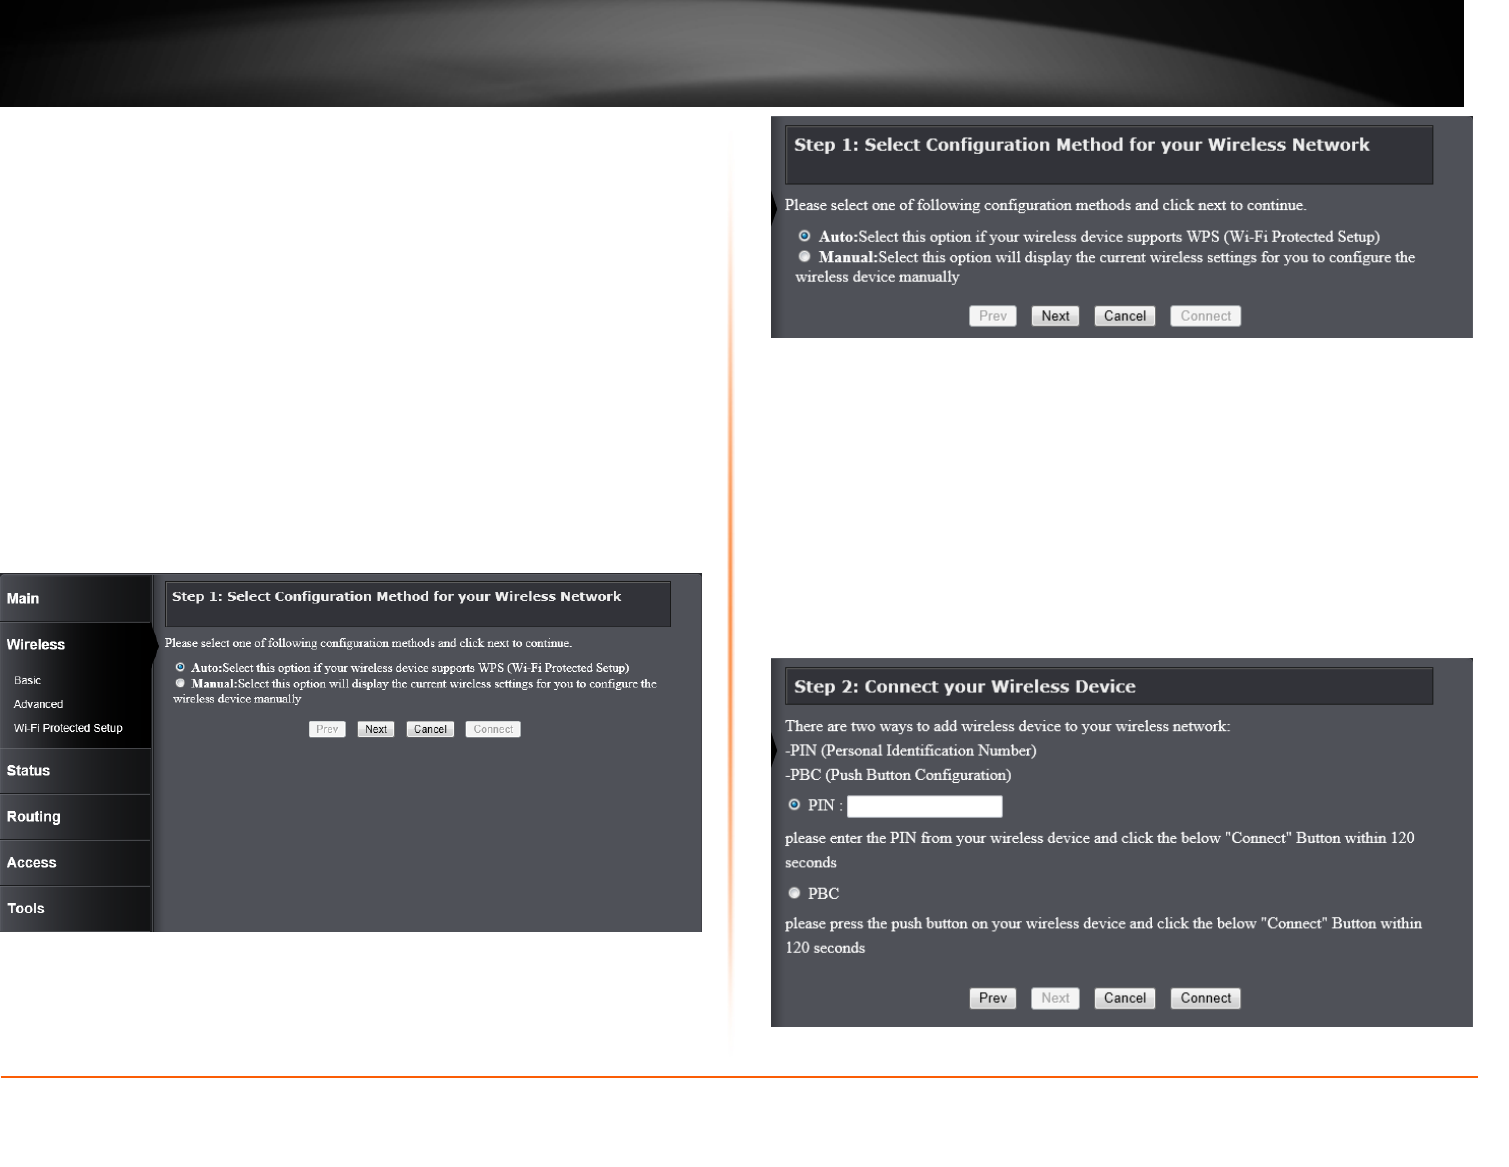Choose the Manual radio button beside the sidebar

click(180, 684)
